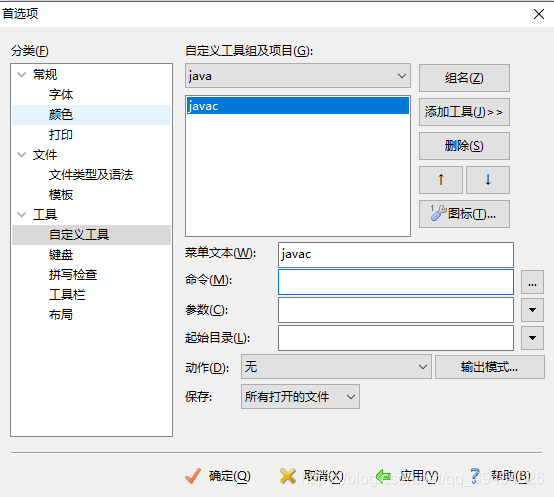Click the 删除(S) button
The width and height of the screenshot is (554, 497).
click(x=464, y=146)
